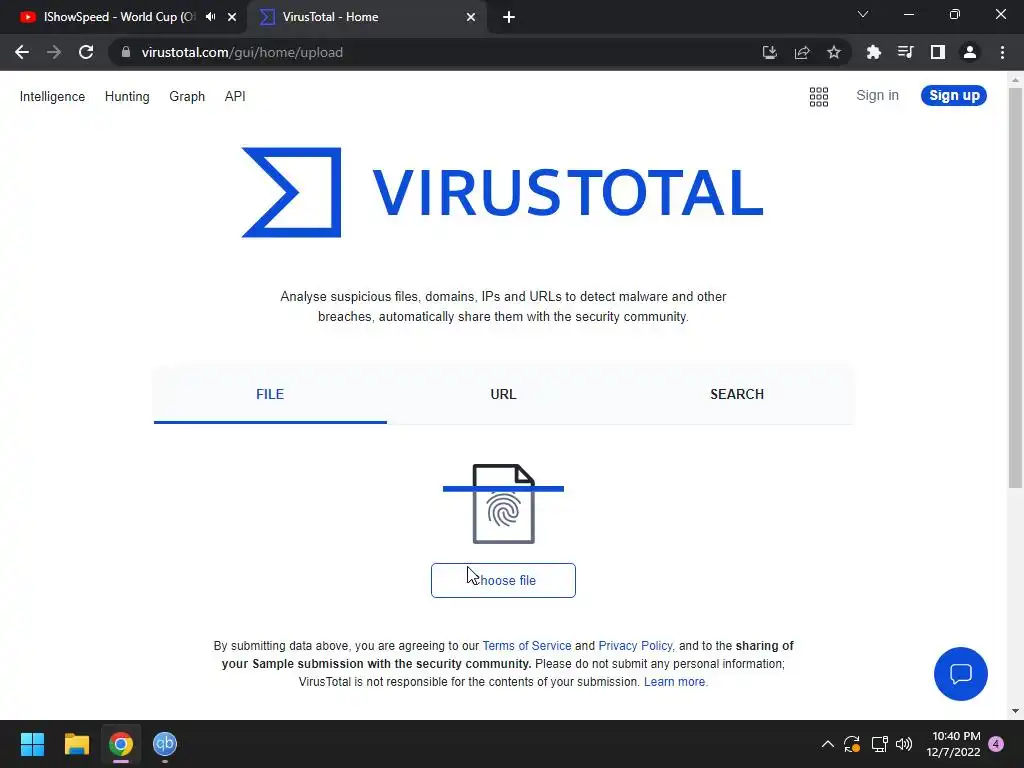Click the Sign in link

pos(877,95)
